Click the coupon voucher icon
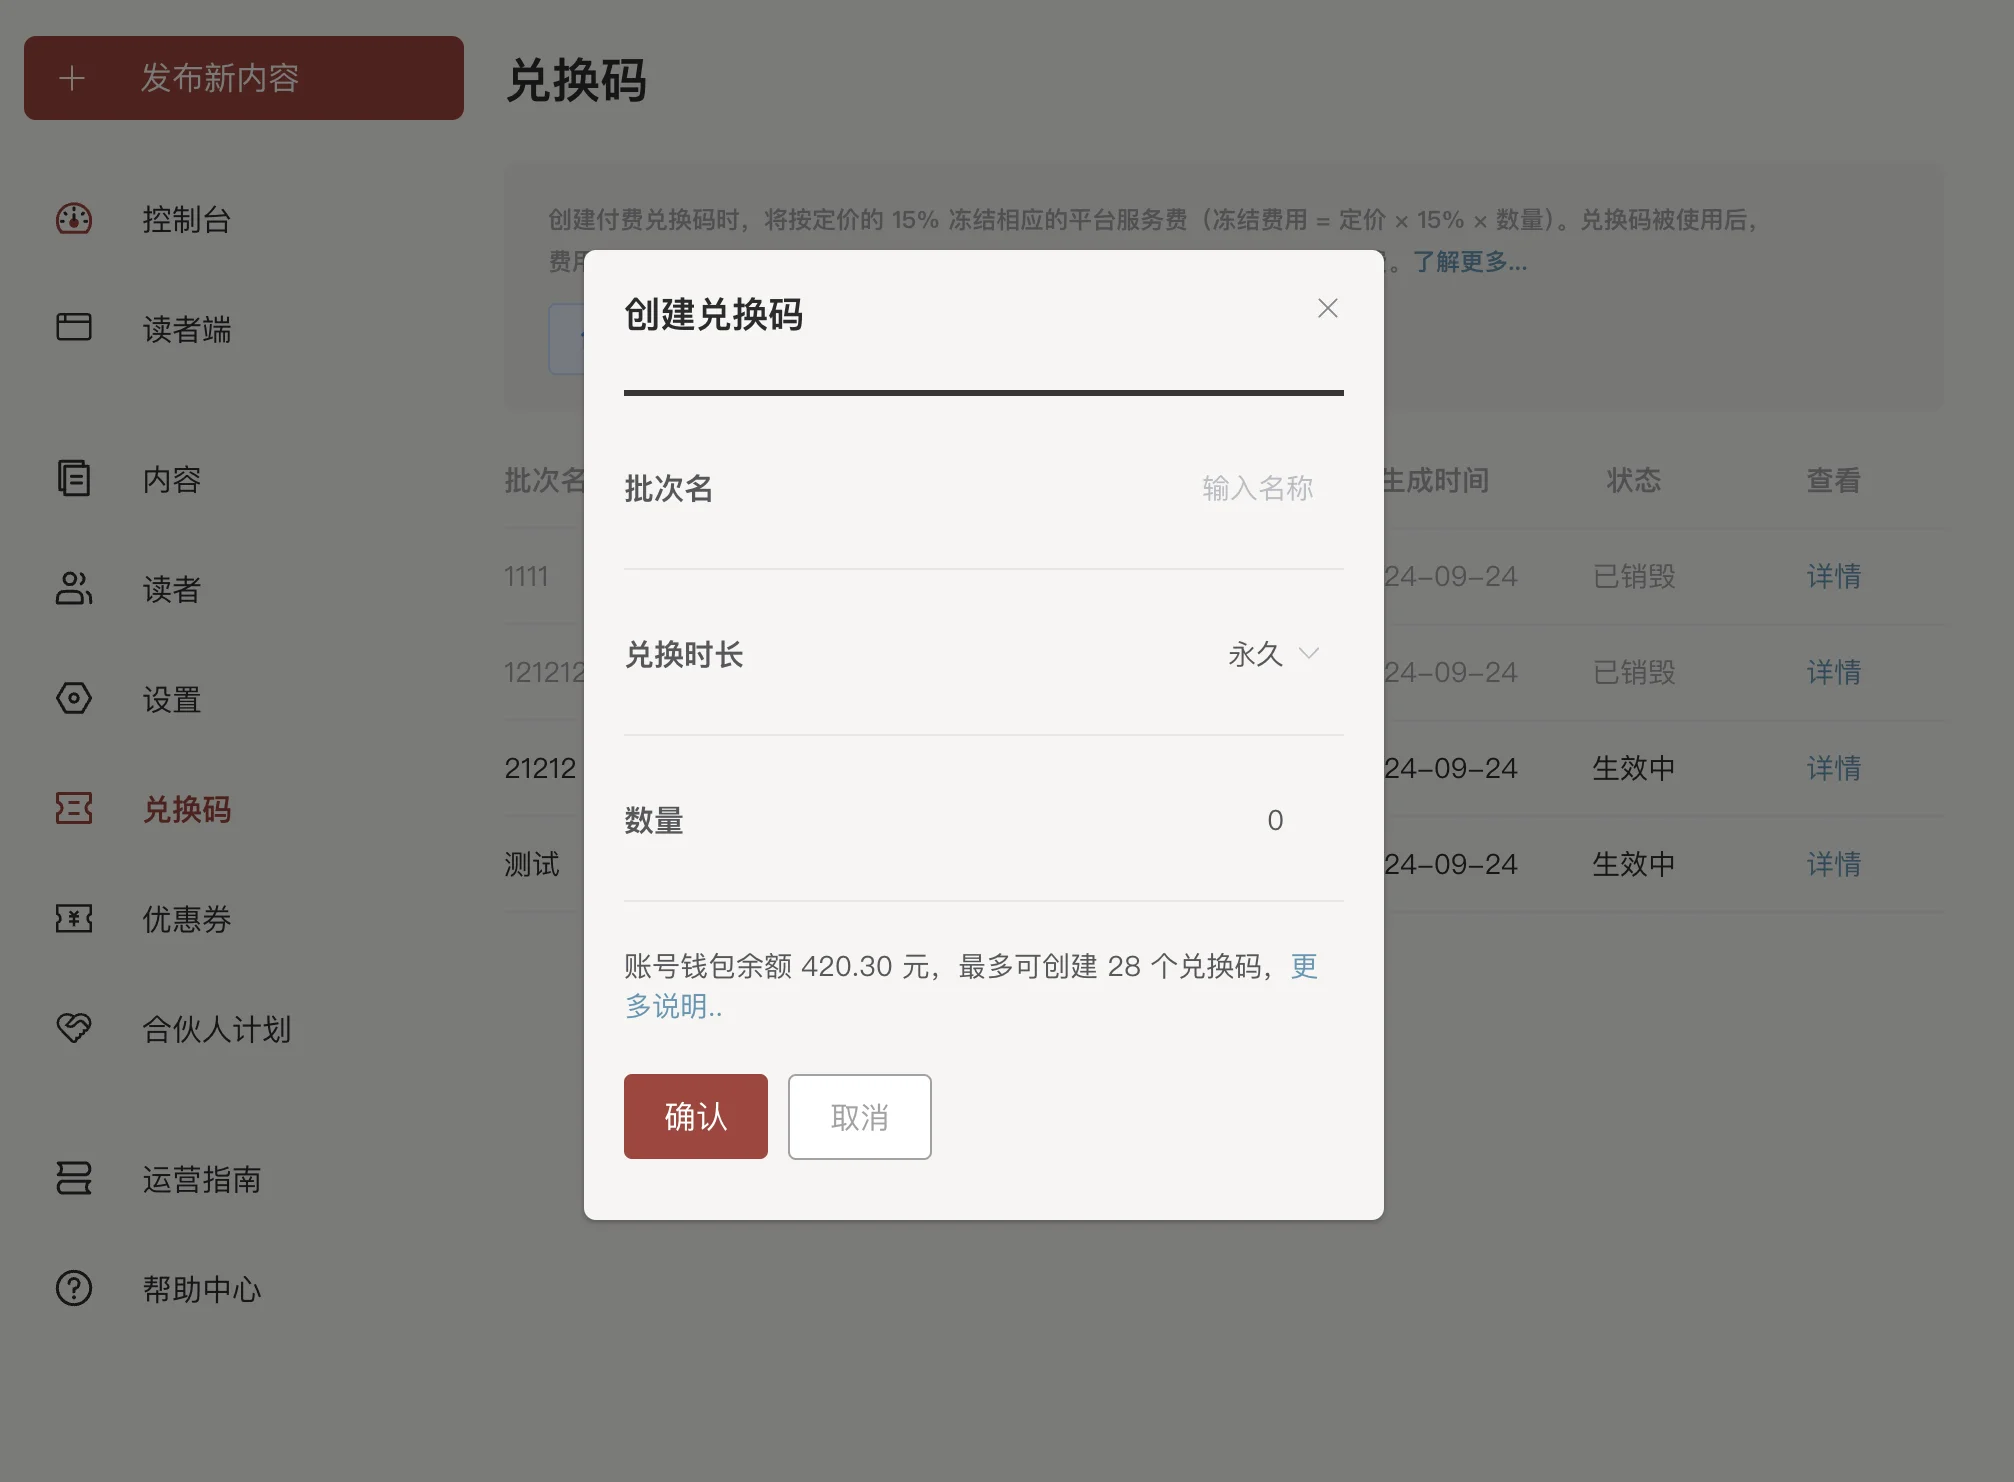The width and height of the screenshot is (2014, 1482). (x=74, y=918)
